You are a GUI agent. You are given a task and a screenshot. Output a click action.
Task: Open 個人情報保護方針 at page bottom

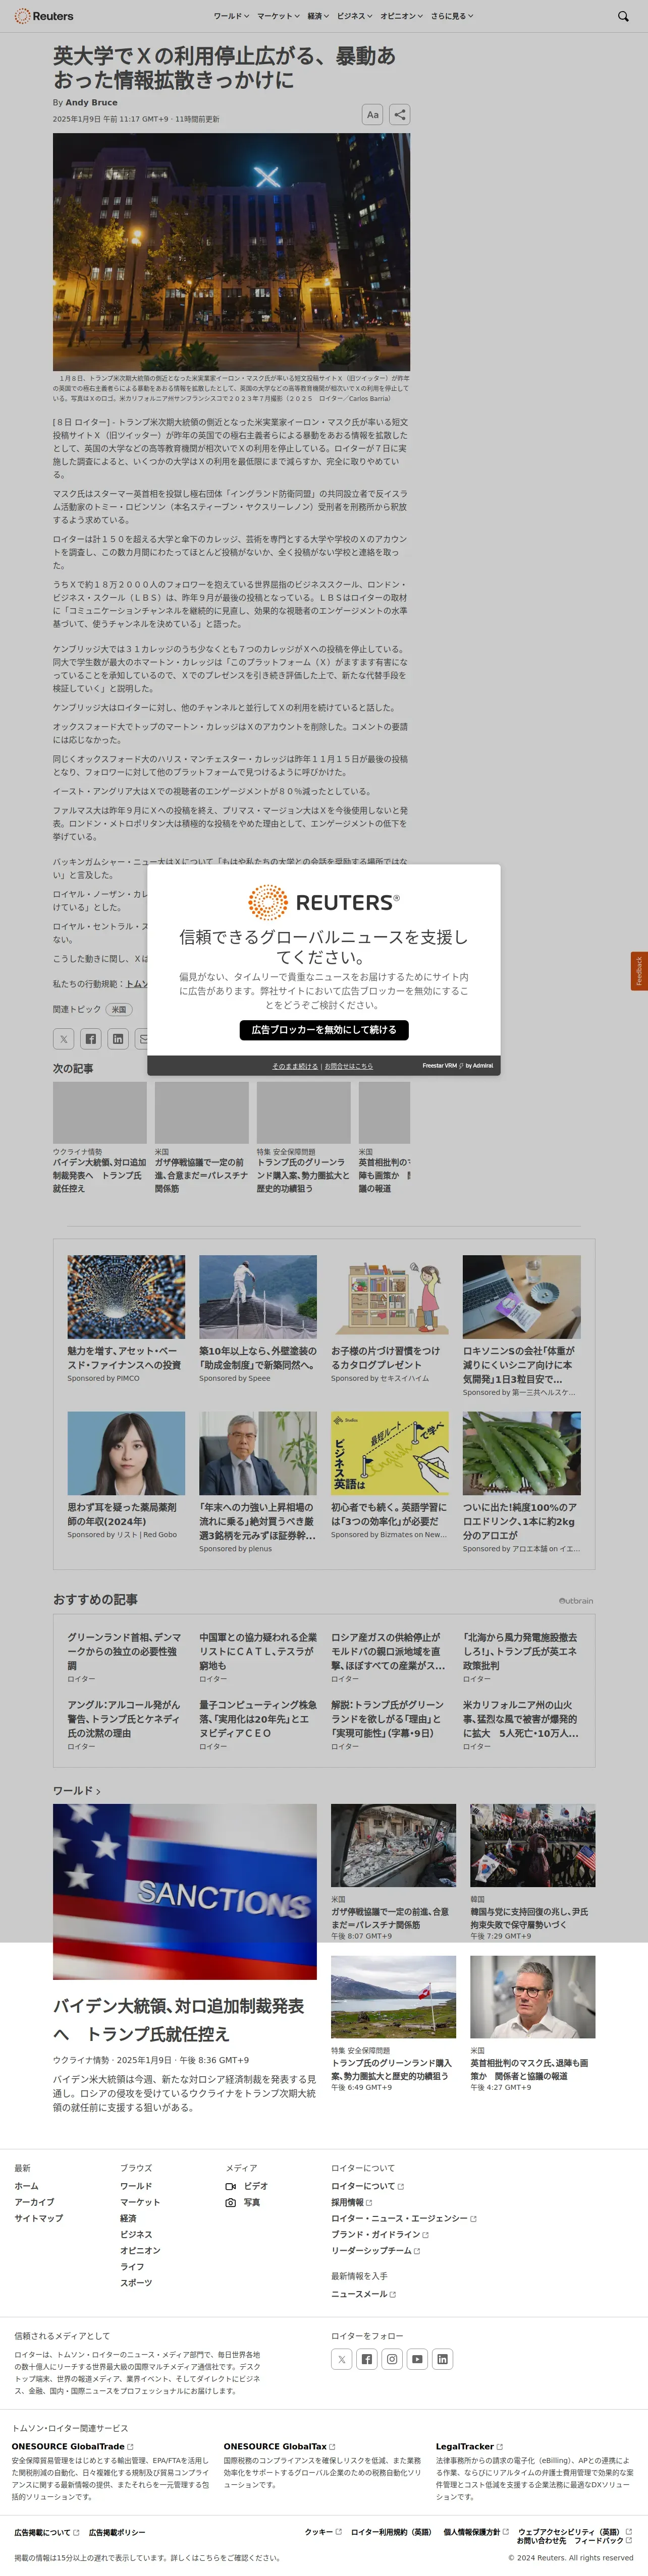(x=475, y=2532)
